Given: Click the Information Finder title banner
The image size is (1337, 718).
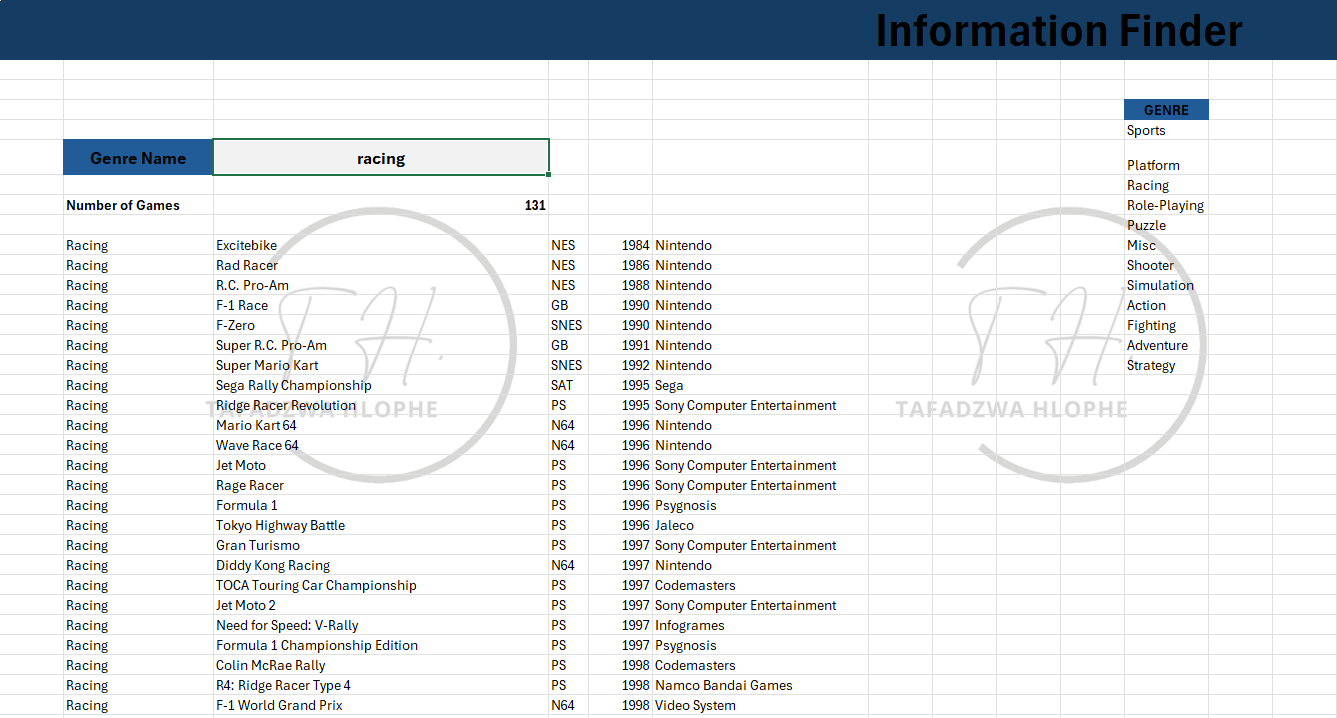Looking at the screenshot, I should tap(1058, 30).
